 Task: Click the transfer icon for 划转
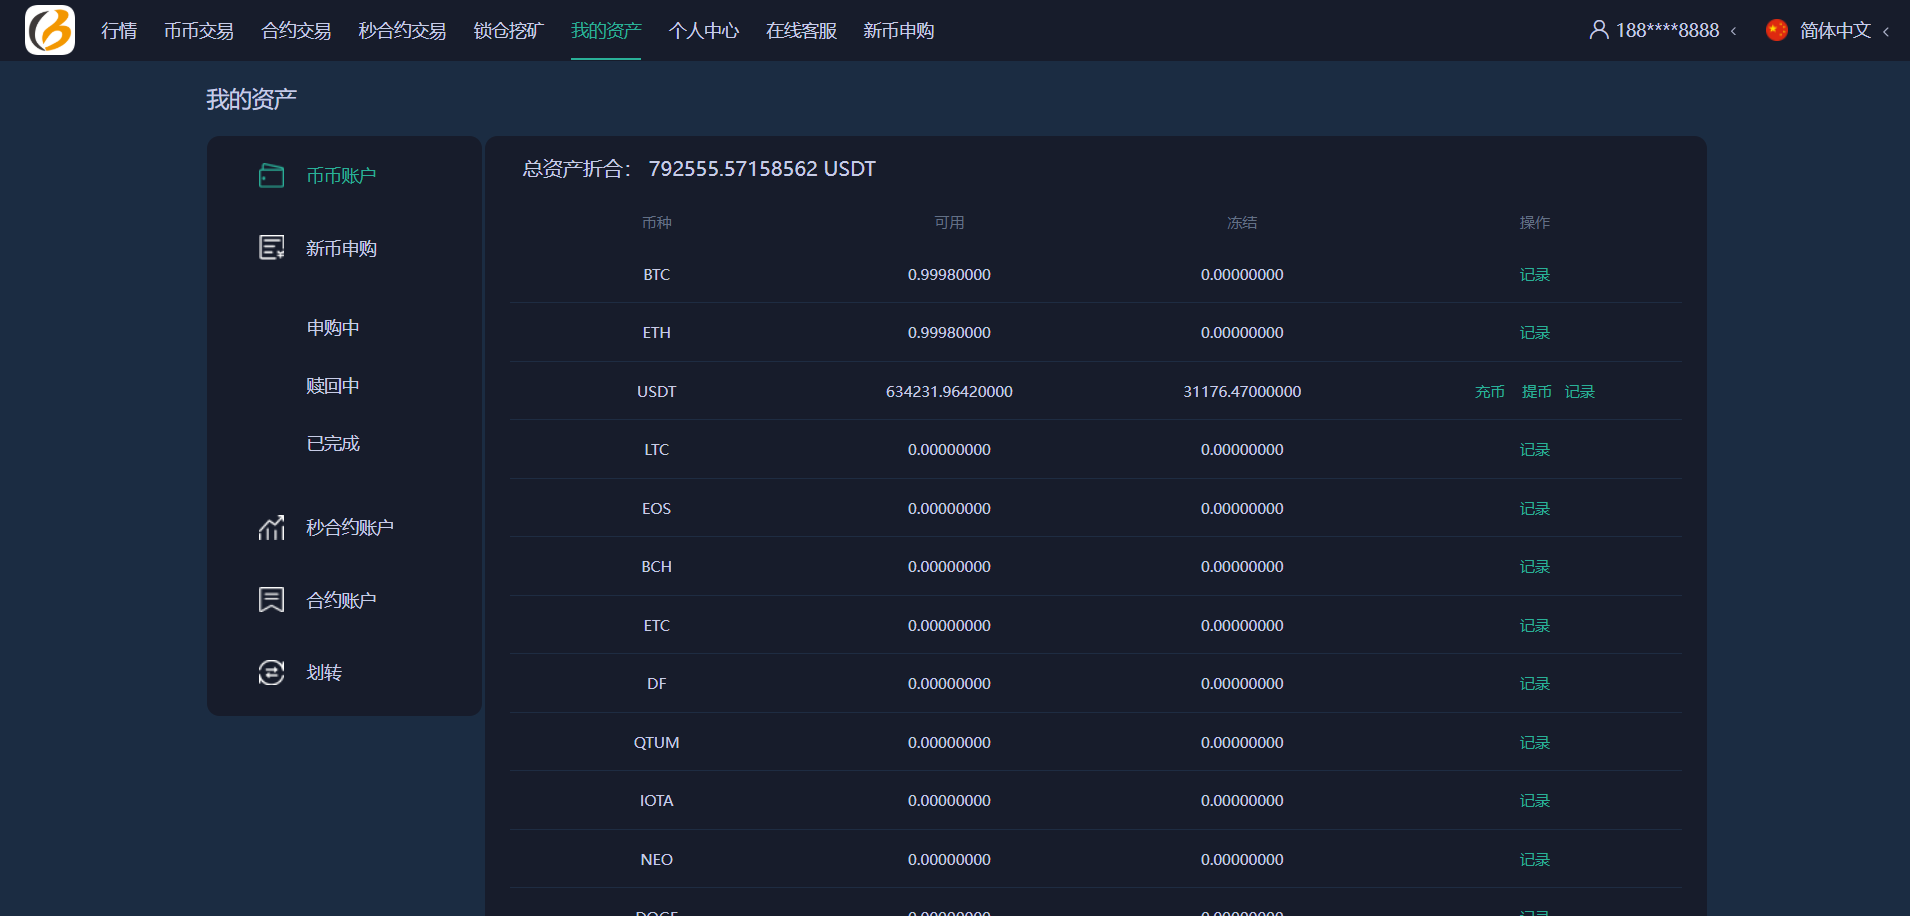pyautogui.click(x=271, y=673)
